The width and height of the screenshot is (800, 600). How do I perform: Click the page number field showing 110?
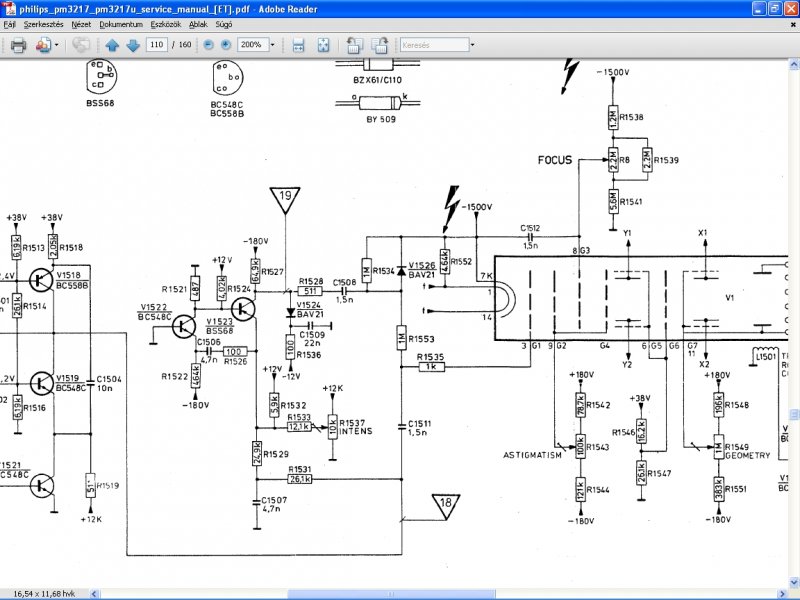157,45
